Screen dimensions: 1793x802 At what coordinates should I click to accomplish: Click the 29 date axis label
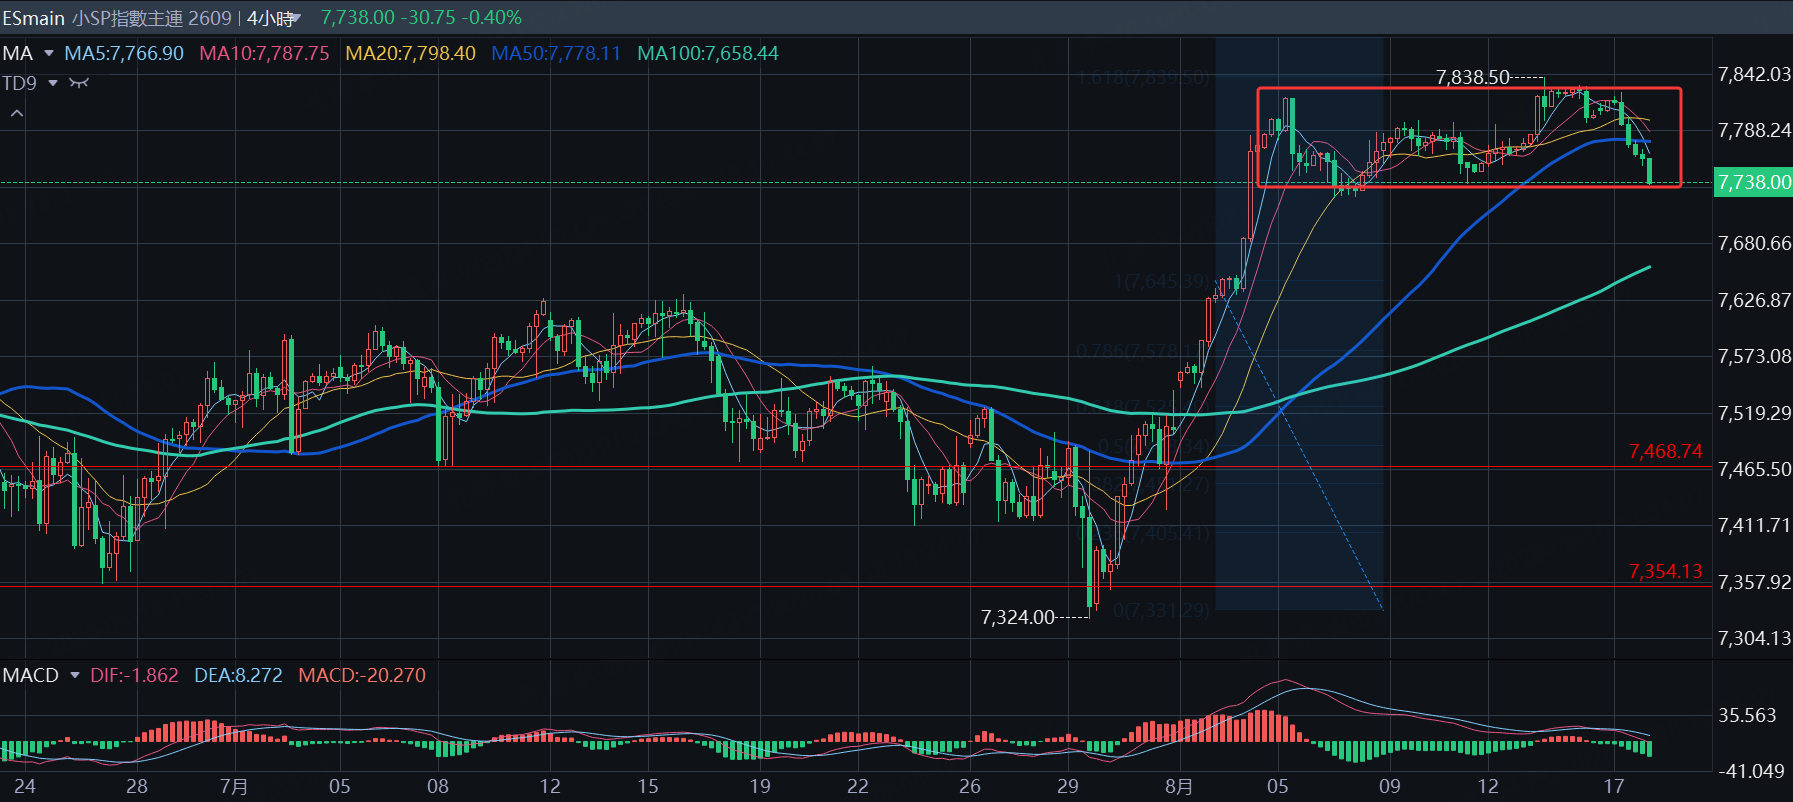pyautogui.click(x=1068, y=787)
